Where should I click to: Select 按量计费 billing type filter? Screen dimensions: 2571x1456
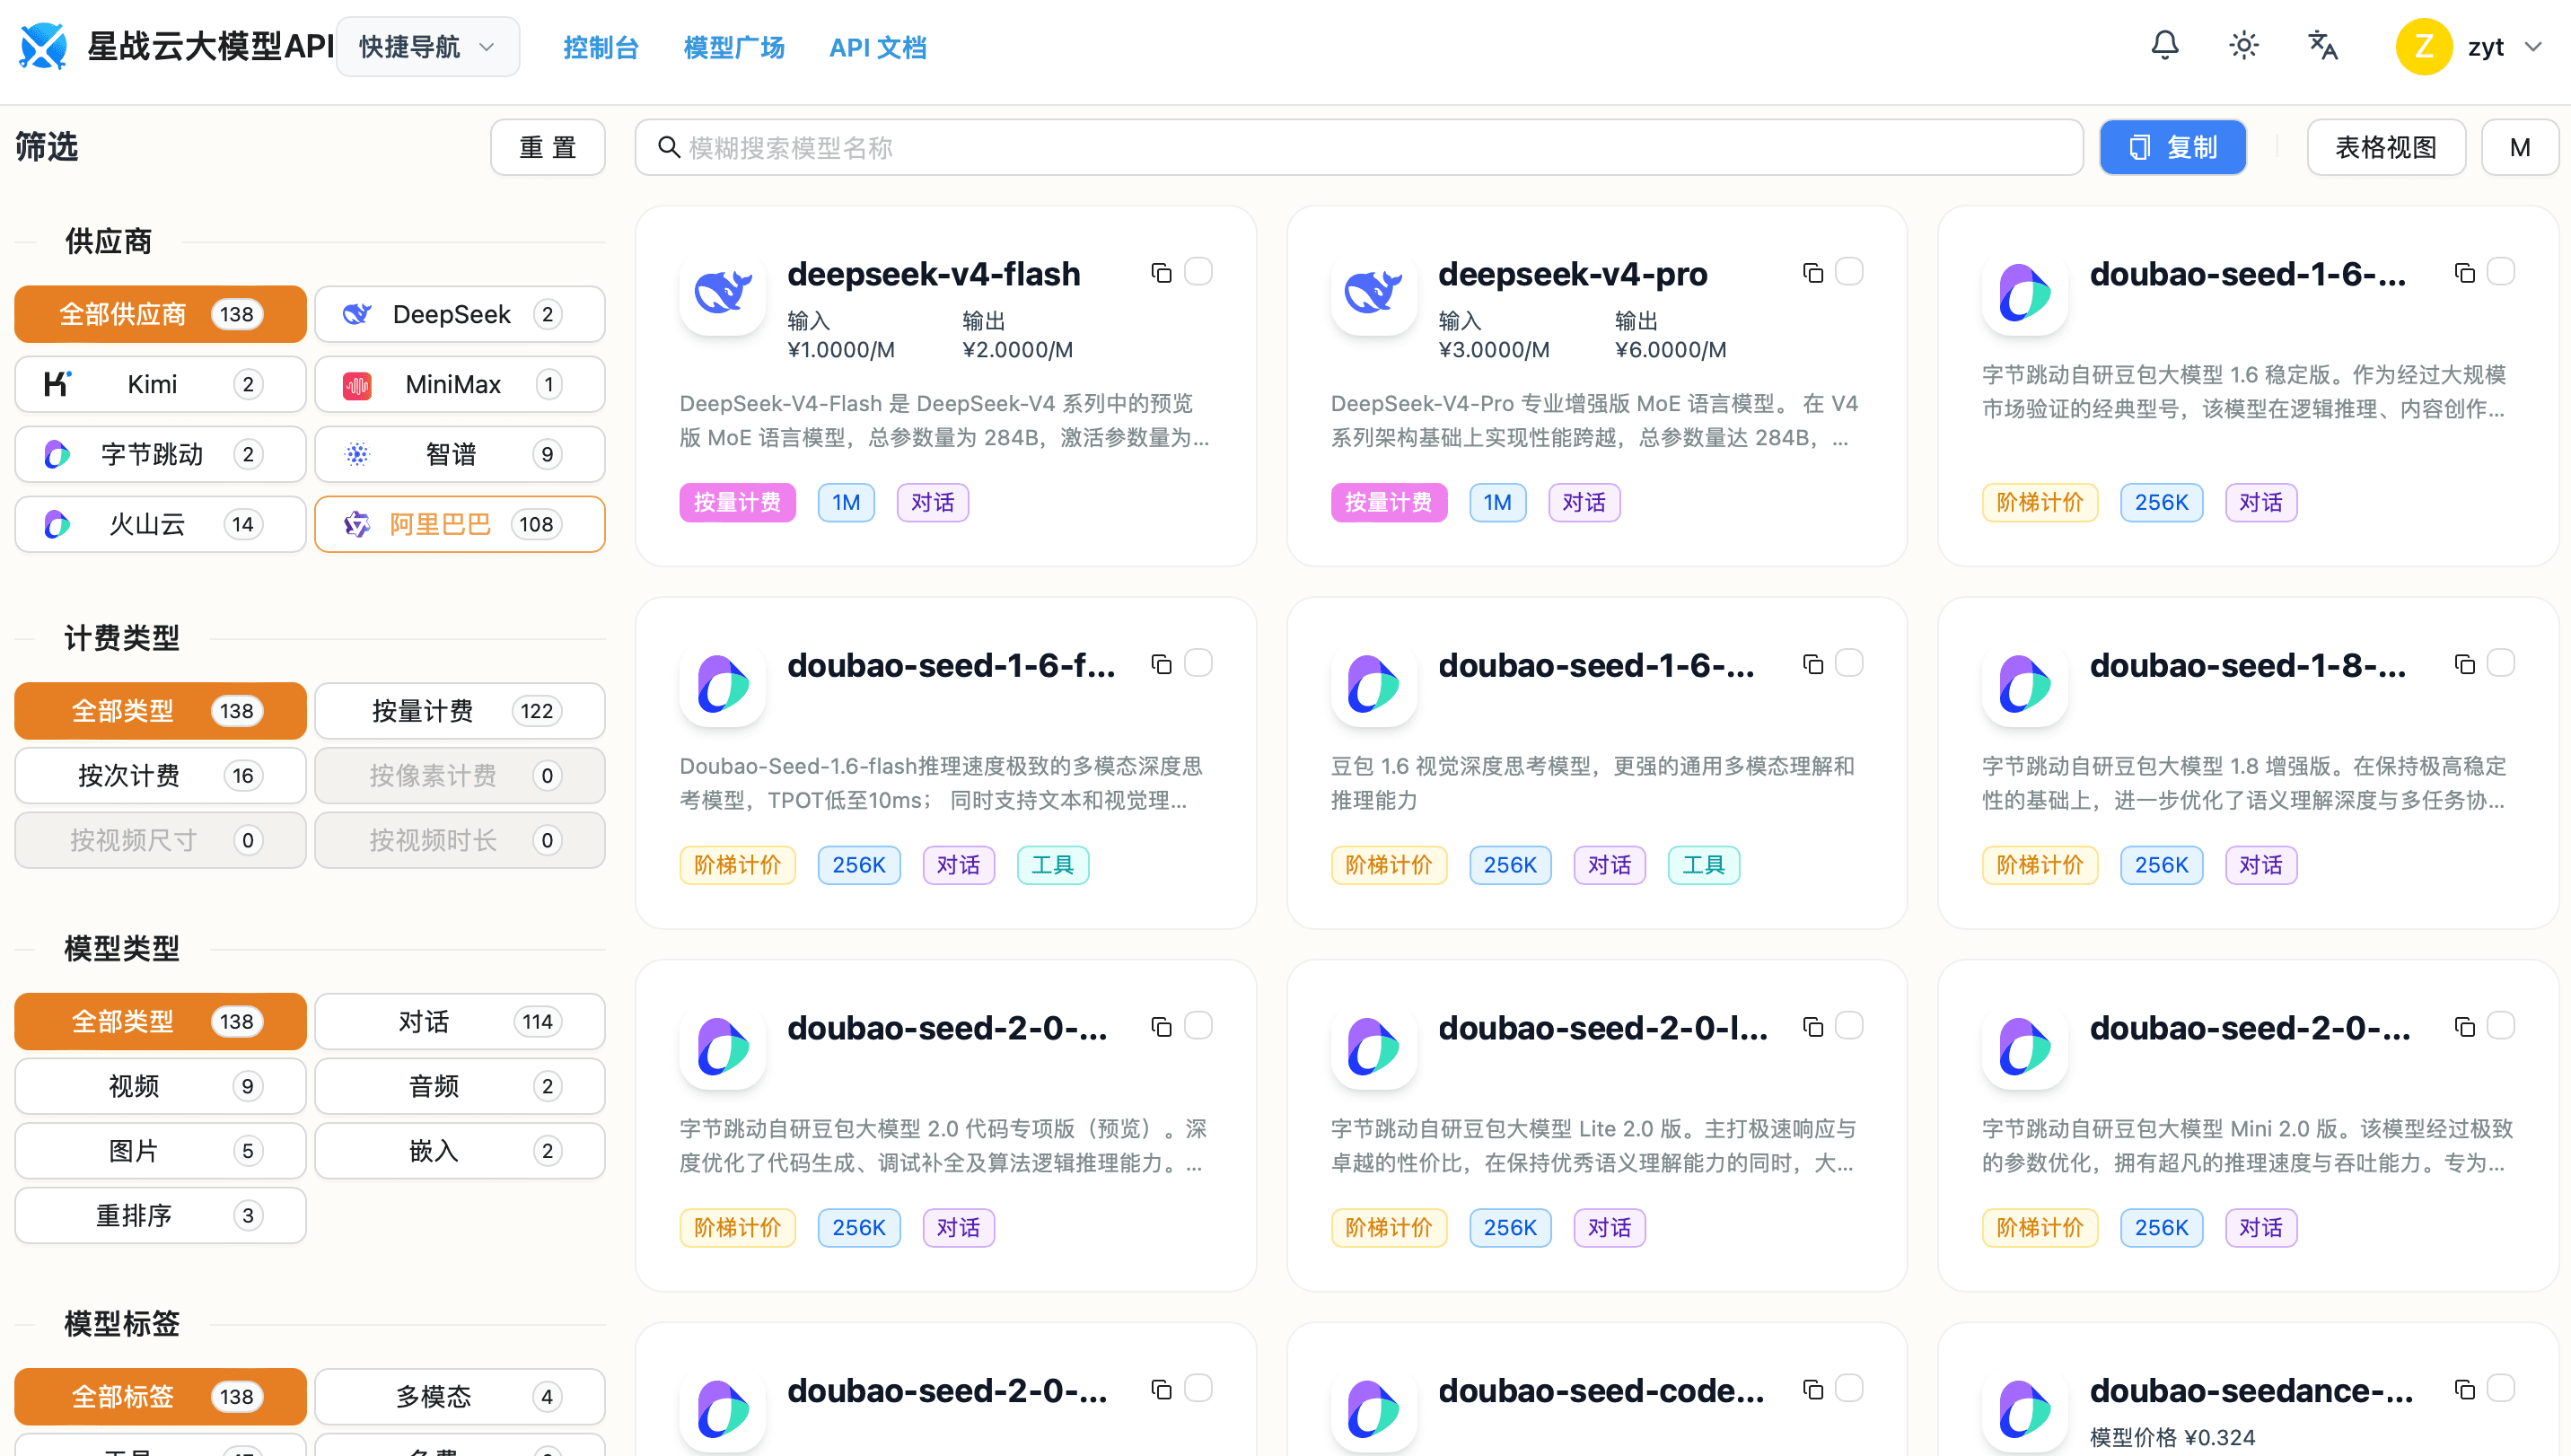click(x=460, y=711)
